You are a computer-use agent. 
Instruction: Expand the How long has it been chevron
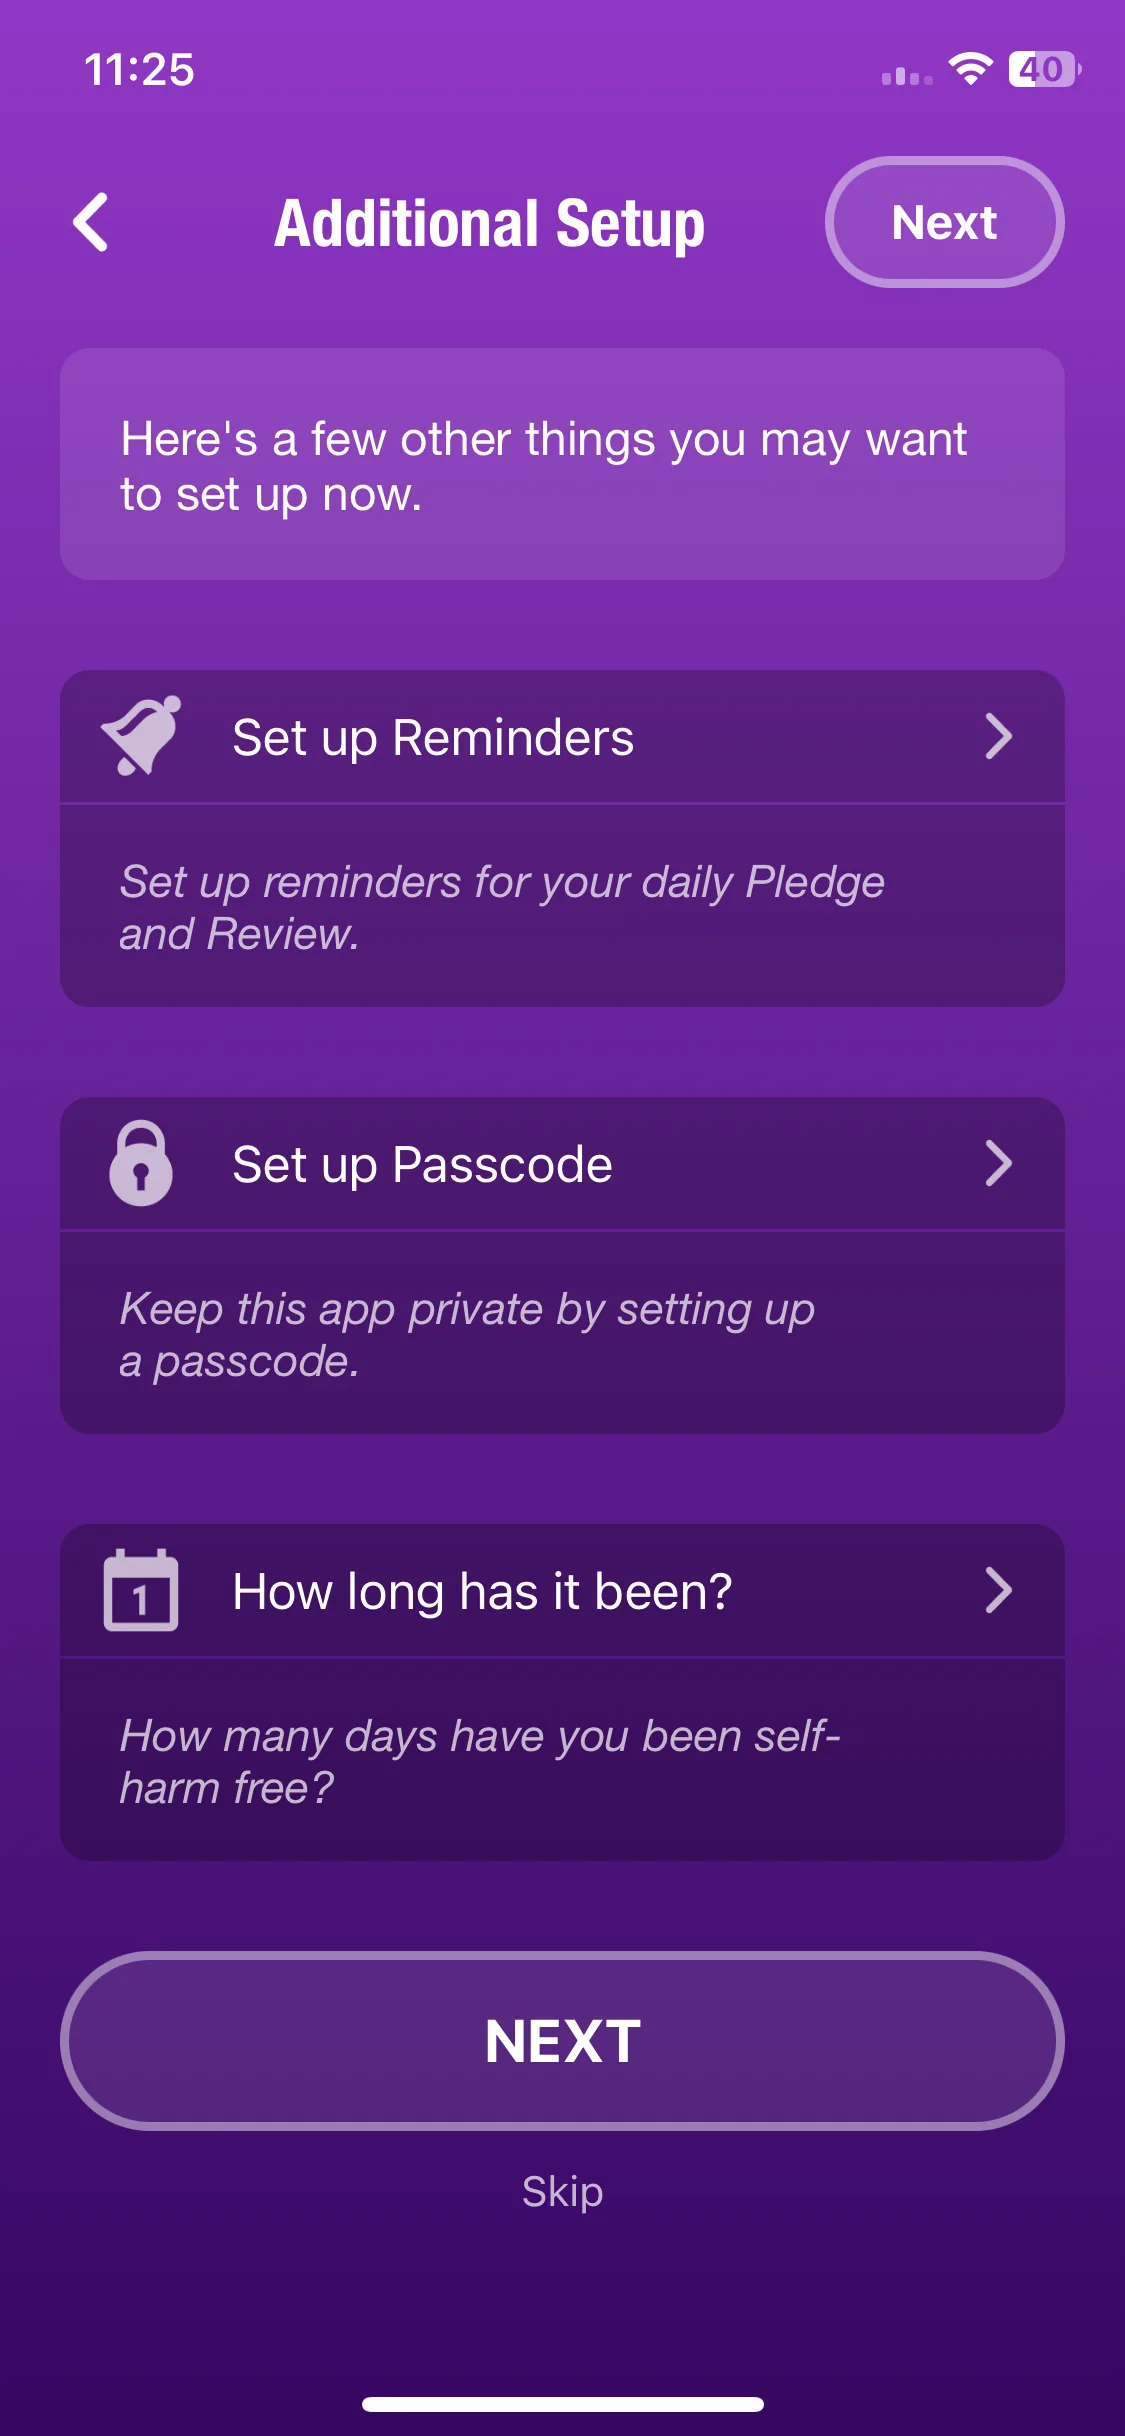tap(998, 1590)
